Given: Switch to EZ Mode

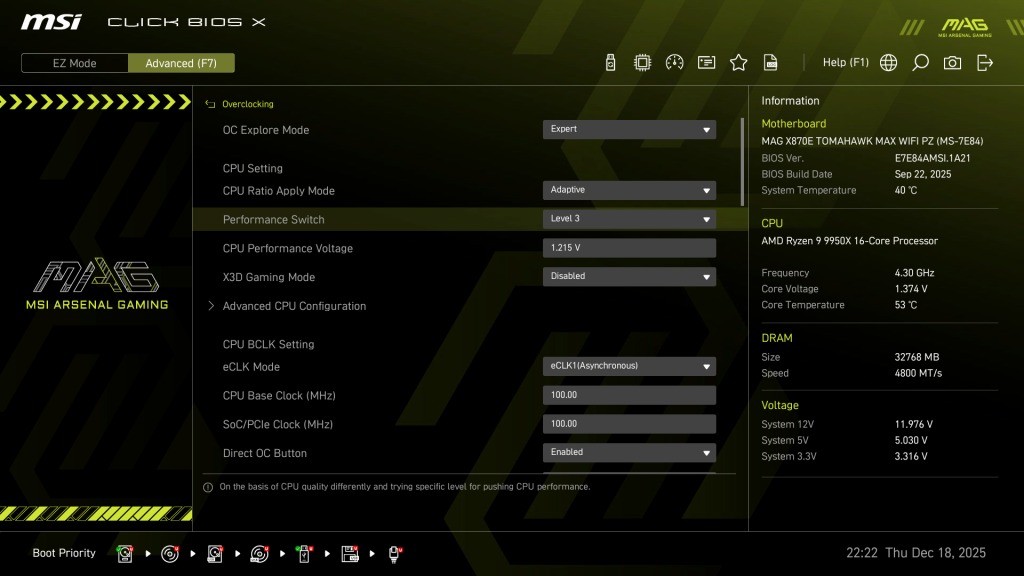Looking at the screenshot, I should point(75,63).
